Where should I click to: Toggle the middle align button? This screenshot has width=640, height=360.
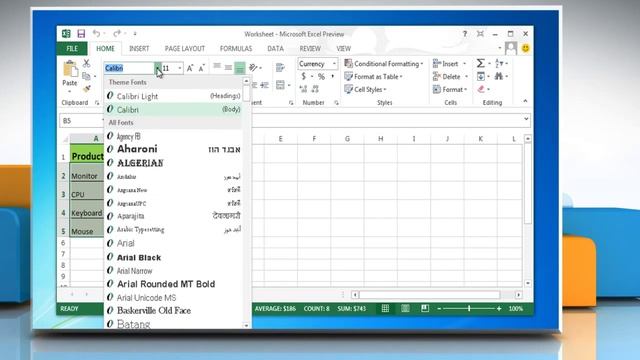tap(228, 67)
